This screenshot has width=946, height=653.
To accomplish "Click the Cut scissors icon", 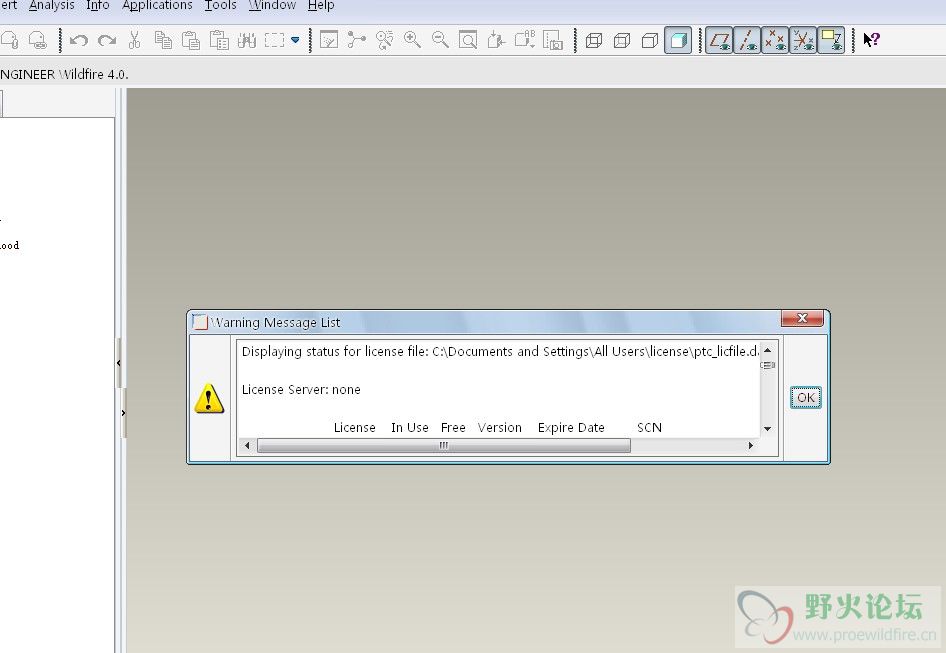I will point(135,40).
